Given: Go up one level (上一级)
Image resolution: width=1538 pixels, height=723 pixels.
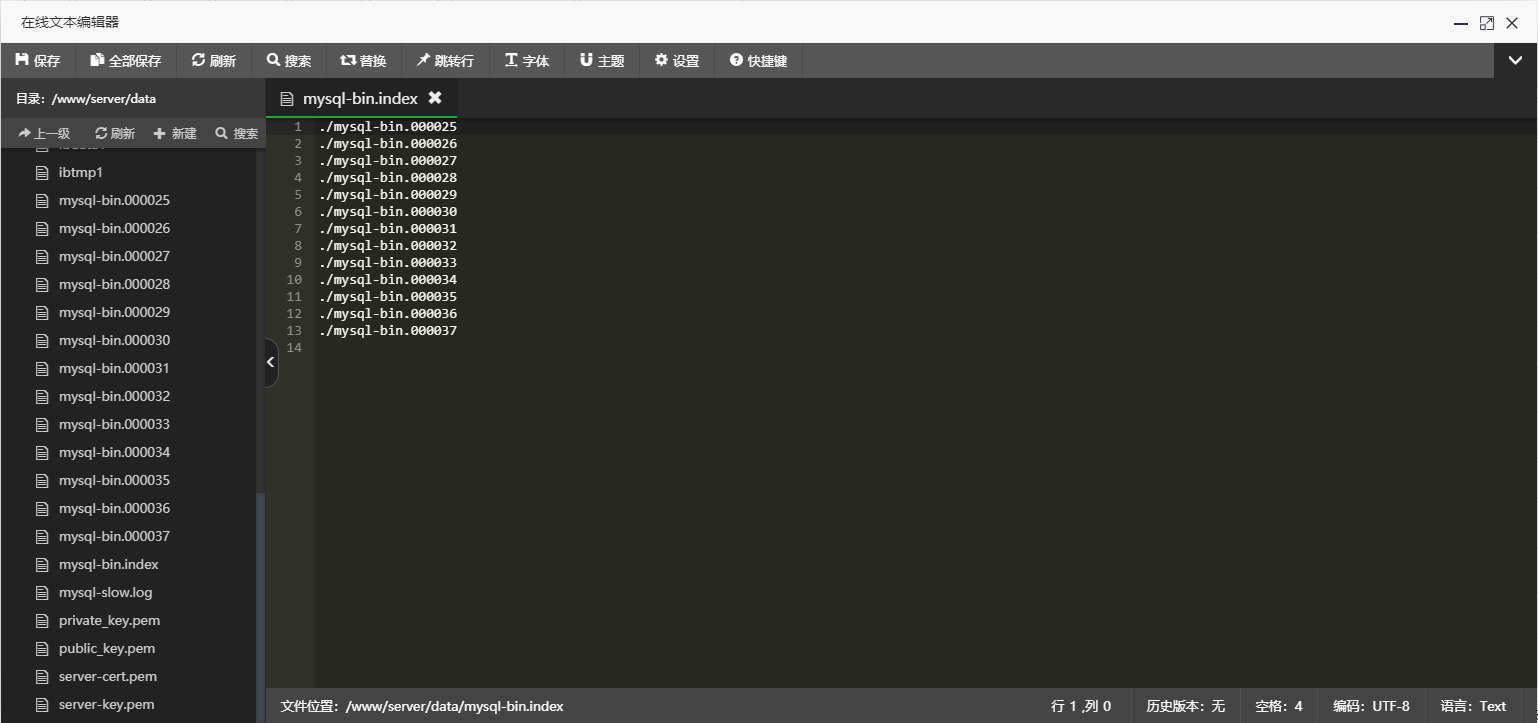Looking at the screenshot, I should point(45,133).
